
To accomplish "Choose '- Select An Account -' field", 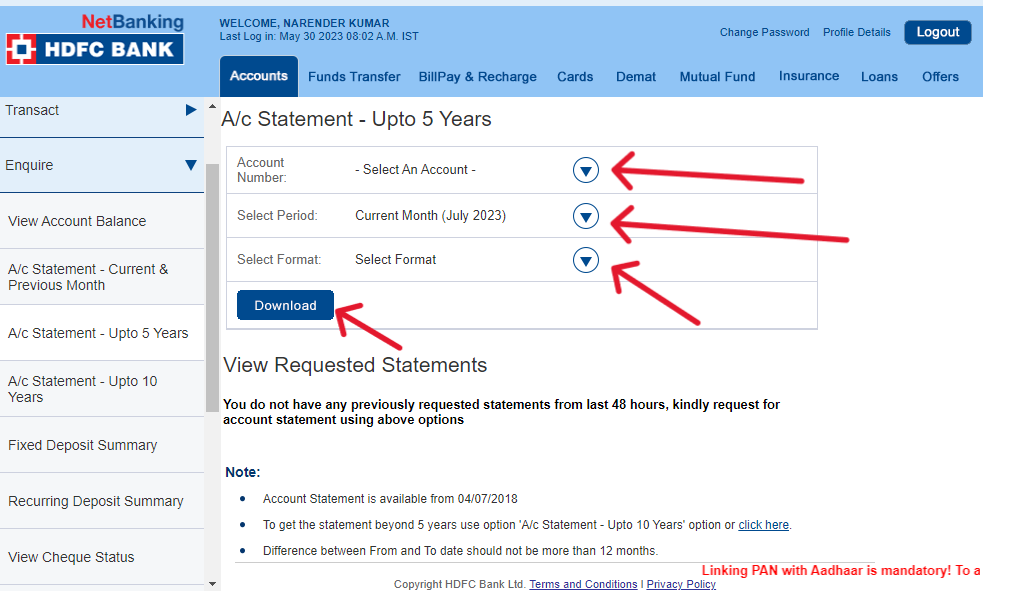I will (415, 170).
